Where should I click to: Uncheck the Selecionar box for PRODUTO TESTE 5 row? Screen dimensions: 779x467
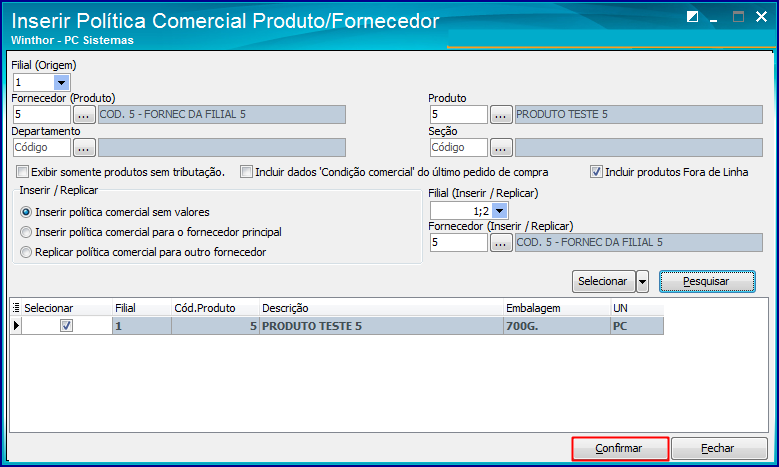point(66,326)
